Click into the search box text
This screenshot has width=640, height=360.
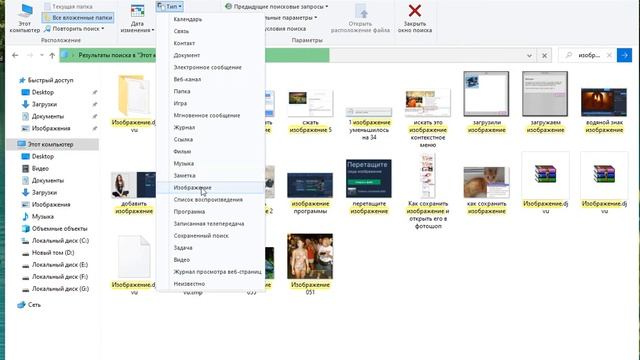(589, 55)
